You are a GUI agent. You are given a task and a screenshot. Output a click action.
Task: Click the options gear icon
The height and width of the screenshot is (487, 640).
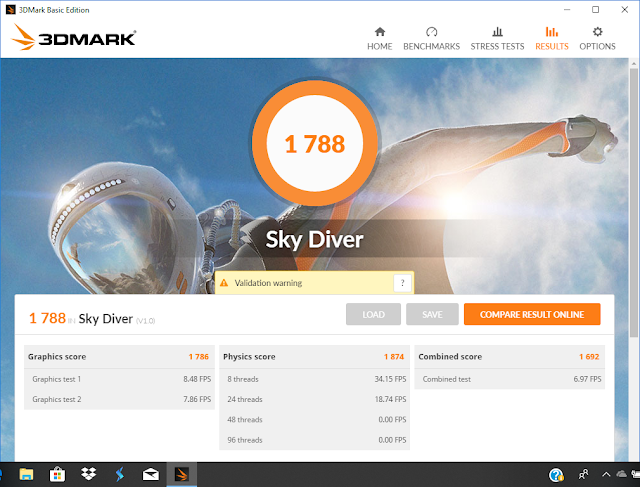click(598, 32)
